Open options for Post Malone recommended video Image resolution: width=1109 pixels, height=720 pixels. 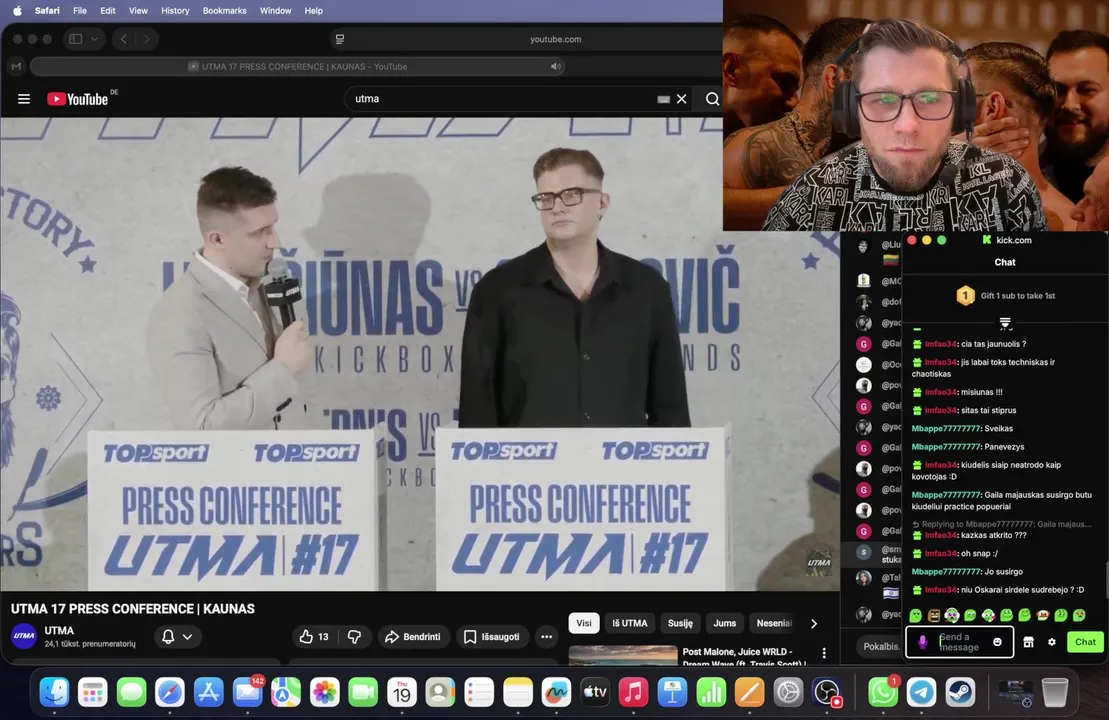(x=824, y=653)
